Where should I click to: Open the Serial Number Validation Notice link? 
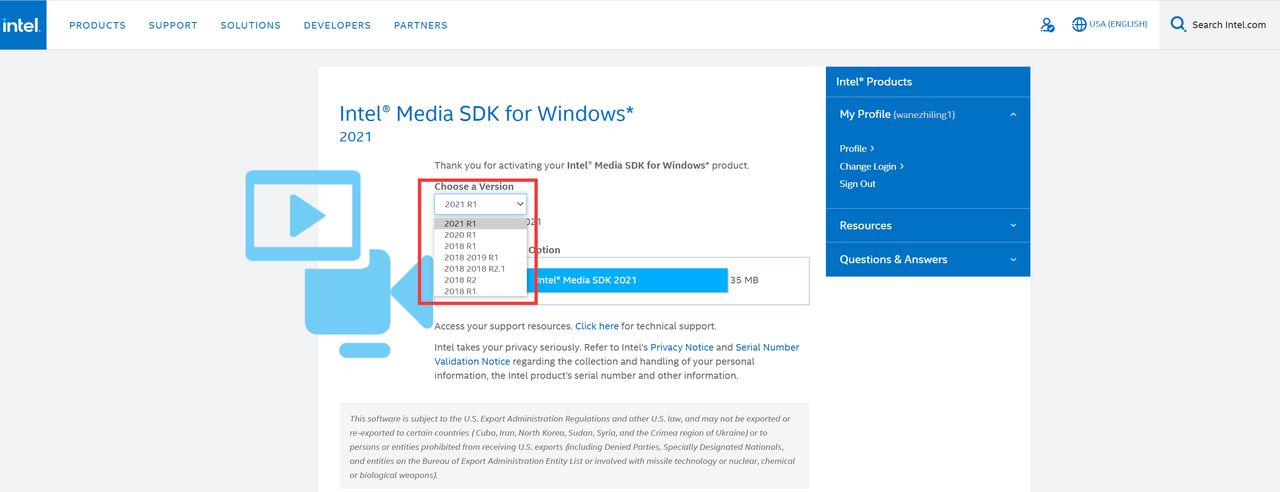click(x=617, y=354)
